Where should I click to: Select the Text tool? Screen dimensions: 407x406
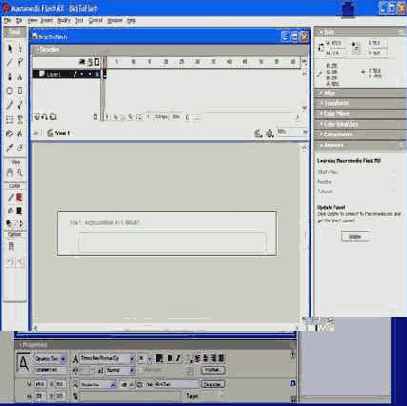(20, 77)
